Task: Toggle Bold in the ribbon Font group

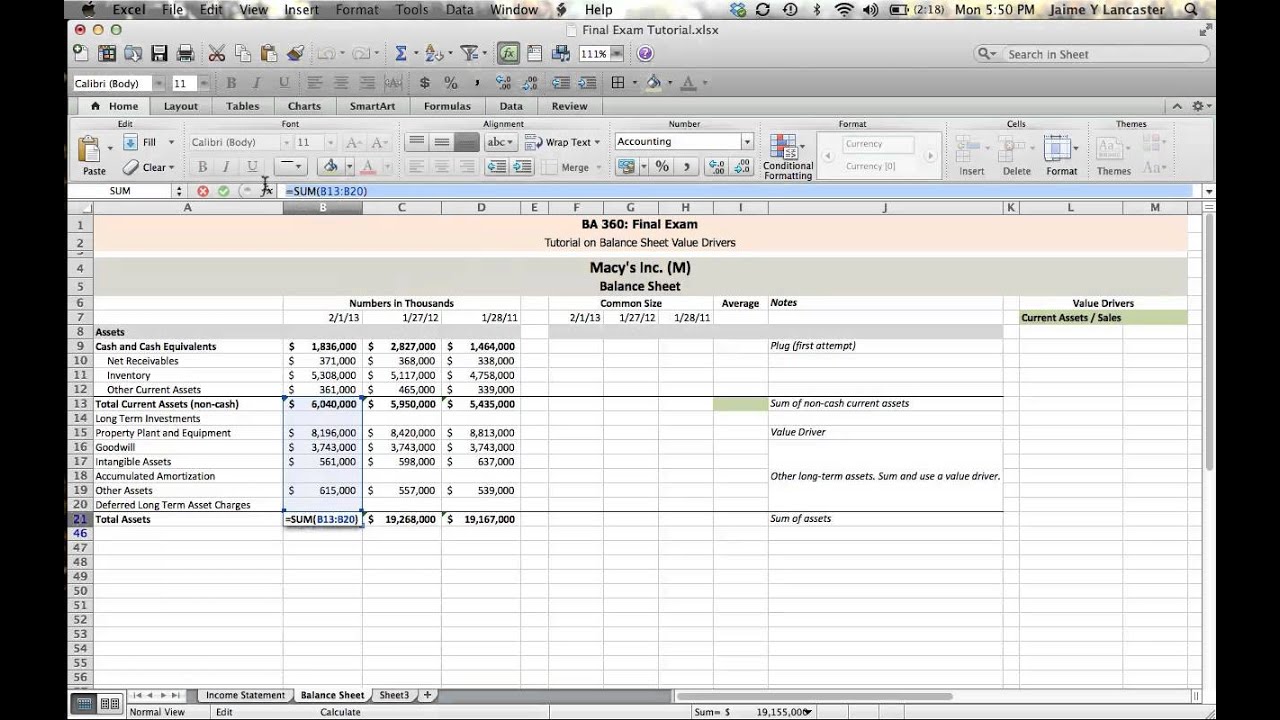Action: coord(202,167)
